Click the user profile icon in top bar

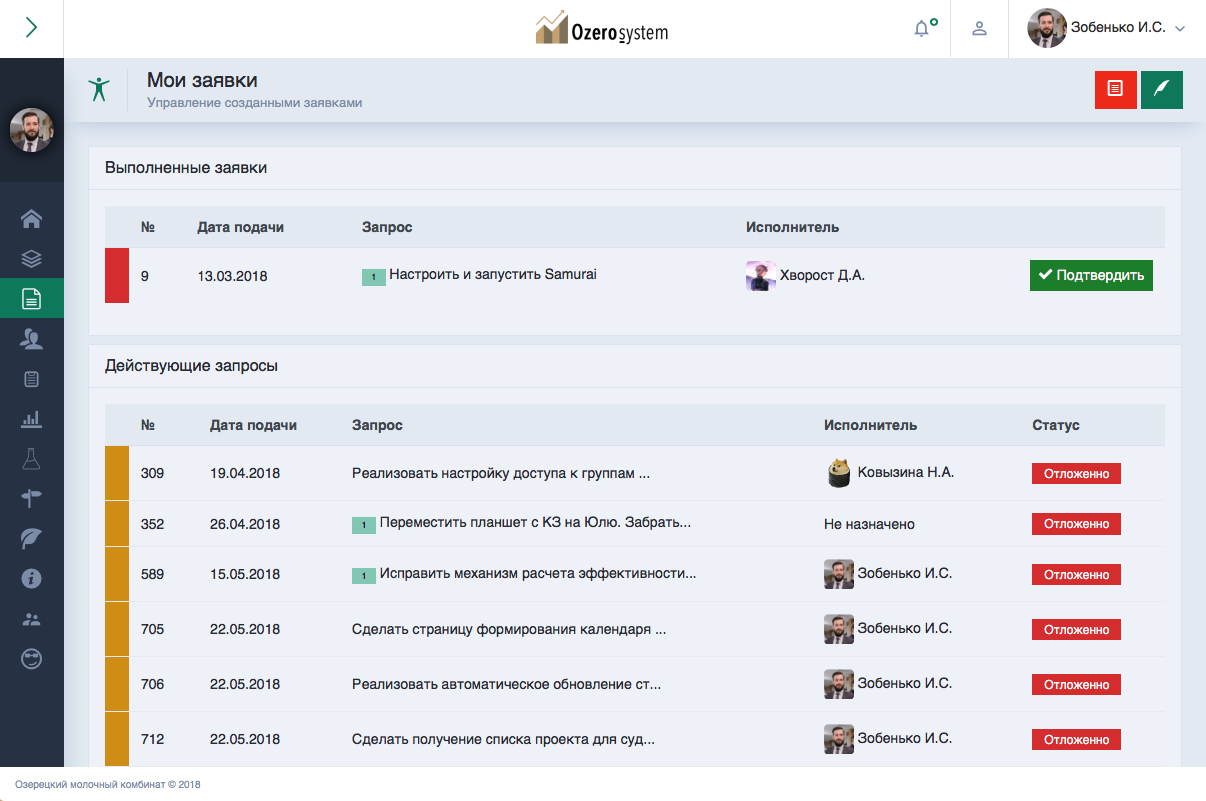(980, 29)
